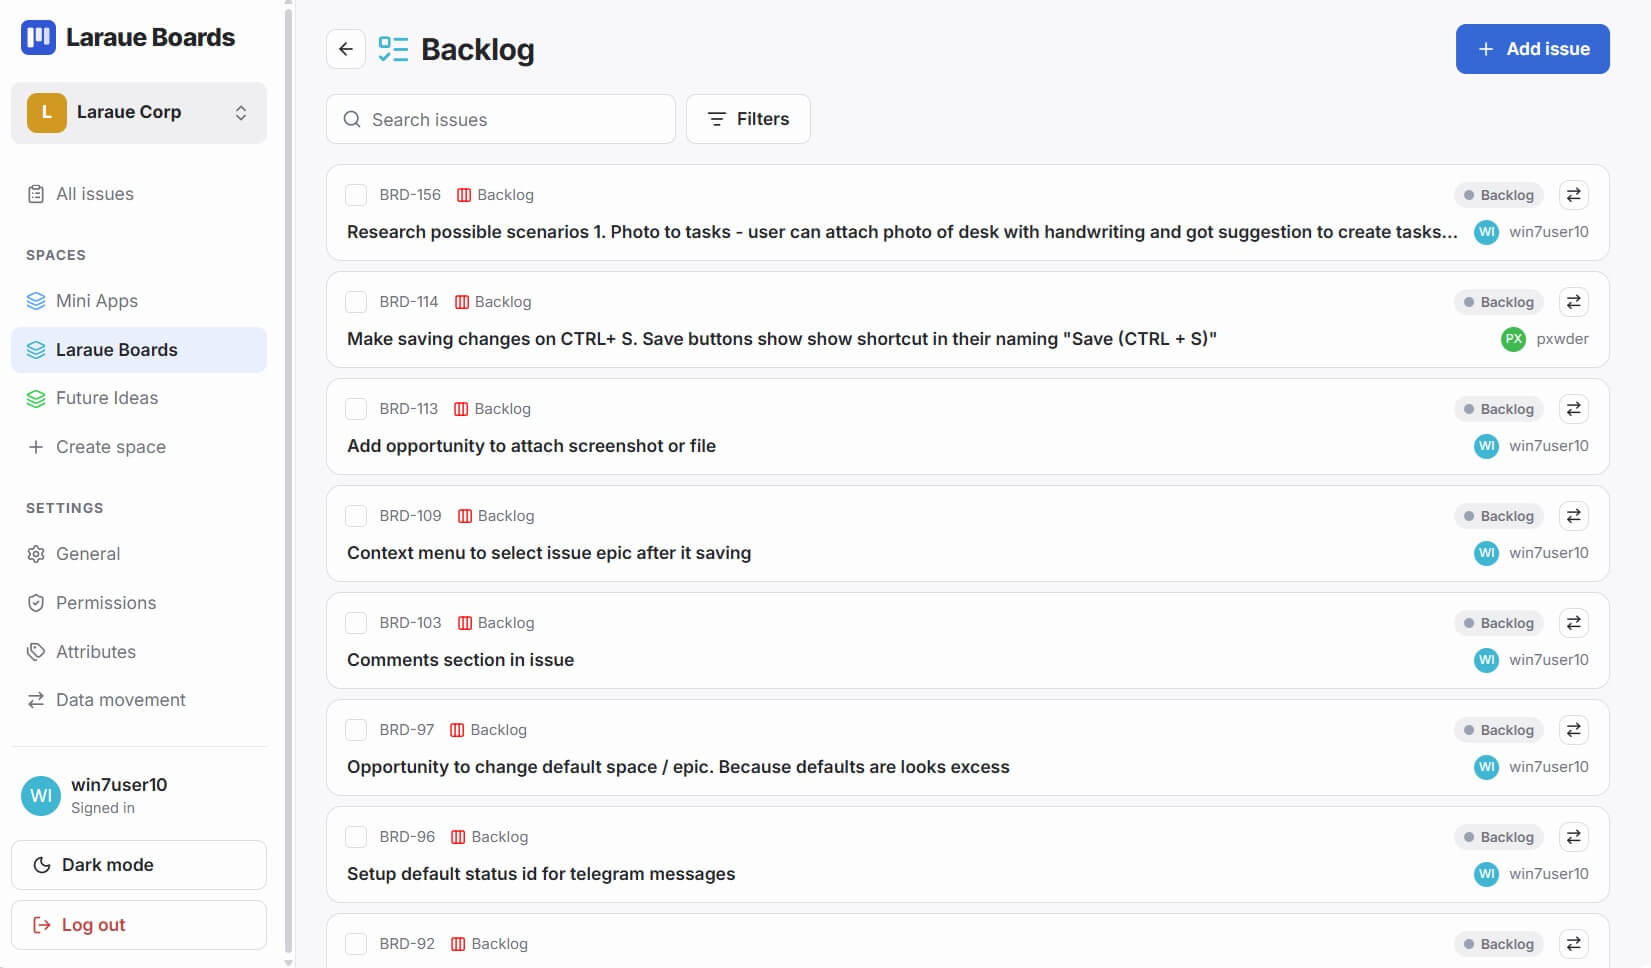This screenshot has height=968, width=1651.
Task: Click the red epic icon on BRD-156
Action: coord(464,195)
